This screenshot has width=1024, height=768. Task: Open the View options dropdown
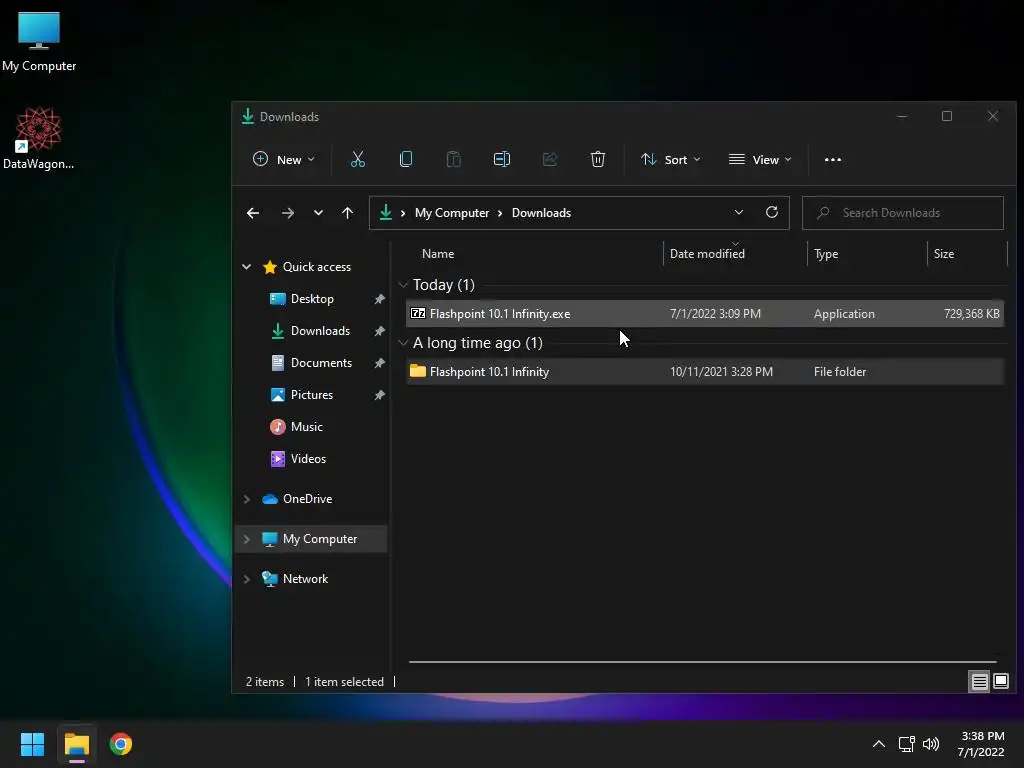[760, 159]
